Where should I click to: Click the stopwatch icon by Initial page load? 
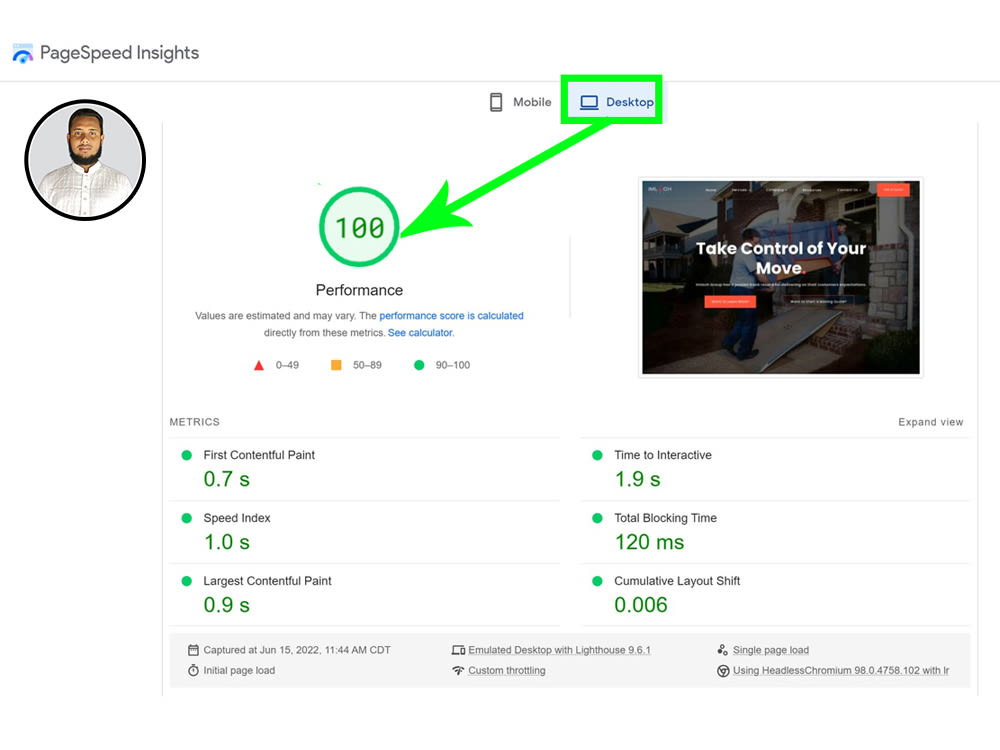point(193,670)
